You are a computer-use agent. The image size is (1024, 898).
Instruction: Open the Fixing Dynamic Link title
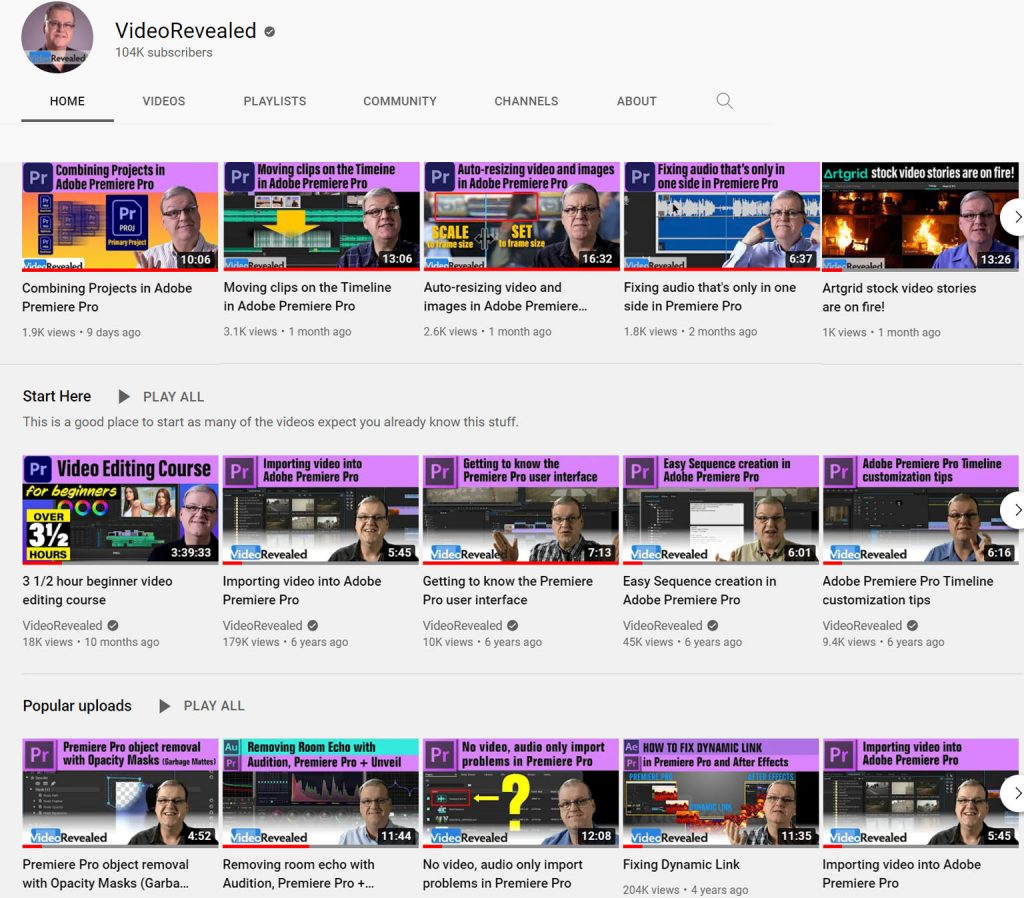click(681, 865)
